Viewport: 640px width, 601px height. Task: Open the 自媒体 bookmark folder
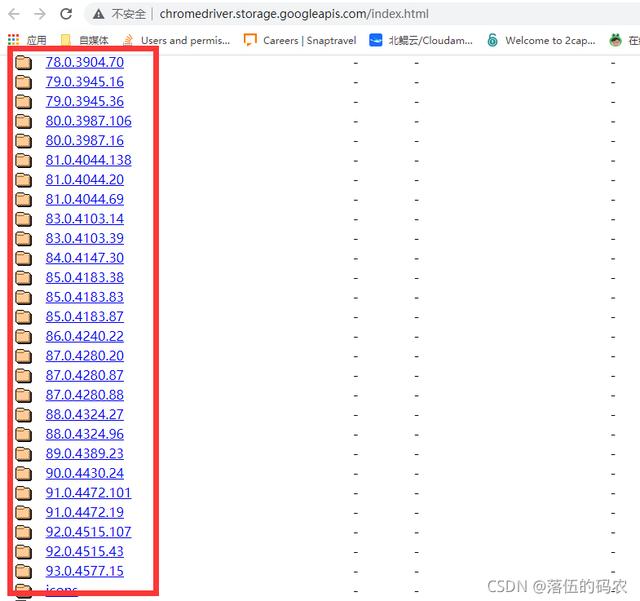(x=84, y=40)
